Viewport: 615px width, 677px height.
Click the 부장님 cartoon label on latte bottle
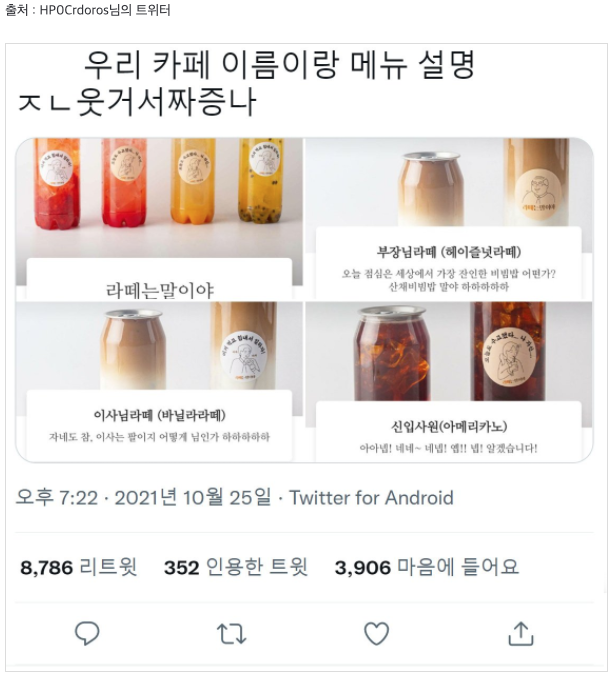pyautogui.click(x=538, y=194)
